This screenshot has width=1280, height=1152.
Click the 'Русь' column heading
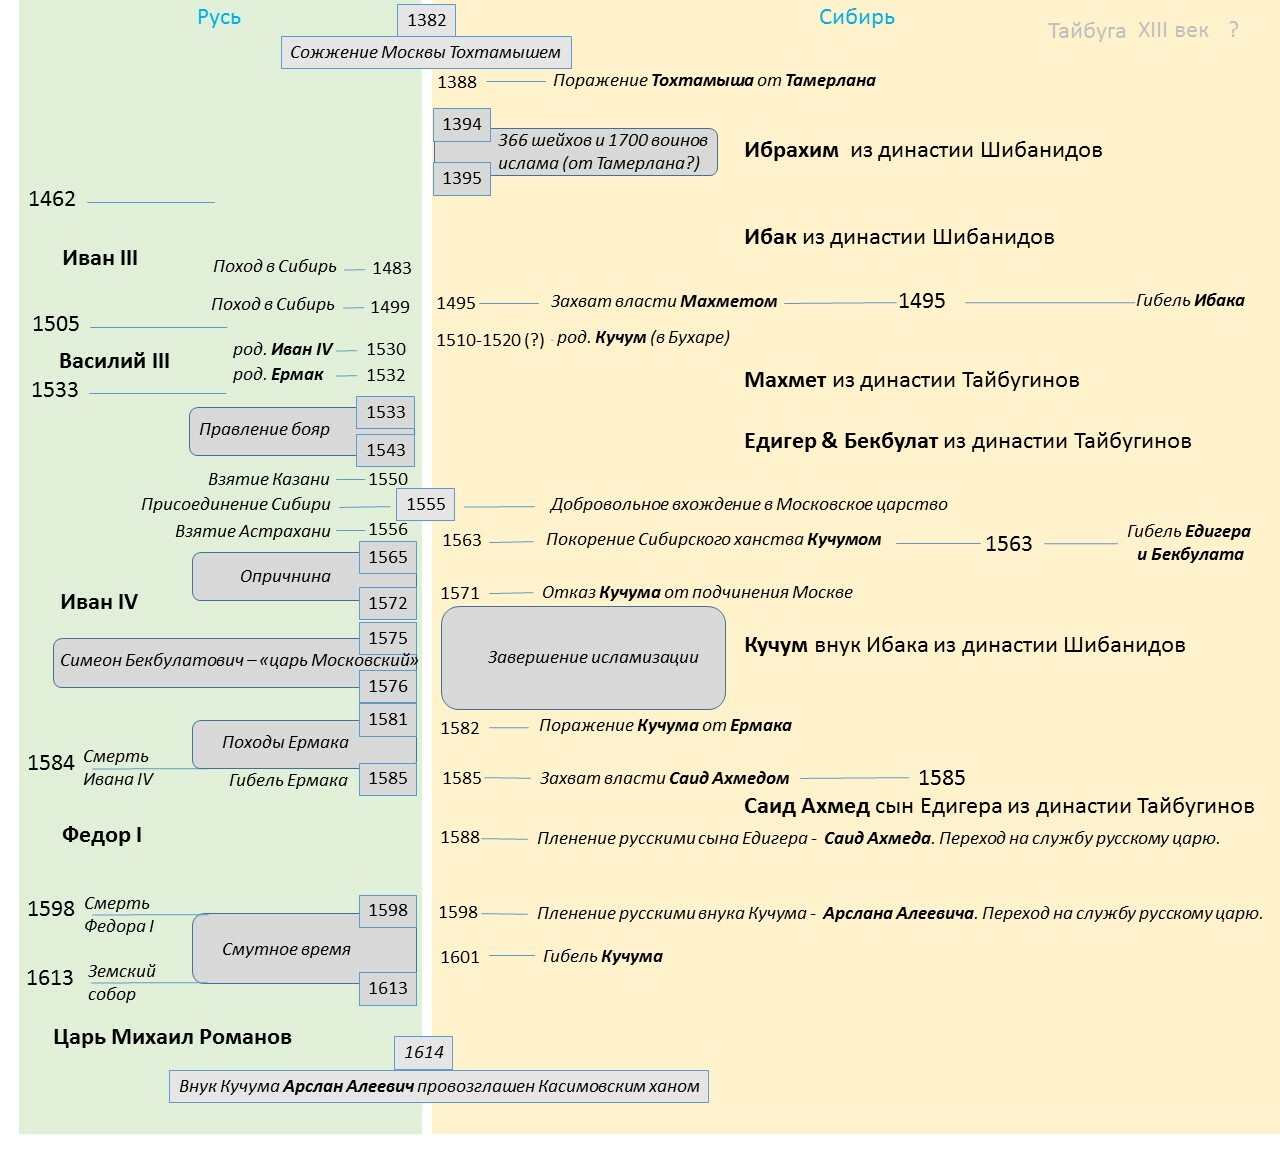click(x=219, y=17)
